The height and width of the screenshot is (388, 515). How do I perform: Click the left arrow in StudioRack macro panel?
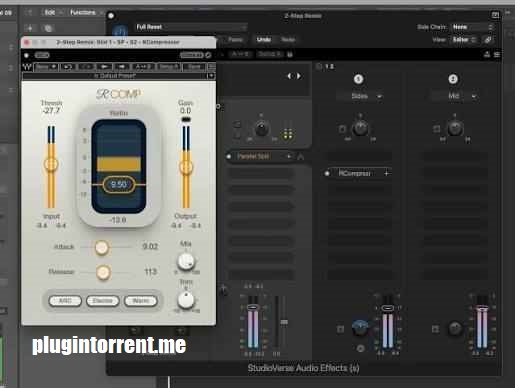tap(289, 76)
